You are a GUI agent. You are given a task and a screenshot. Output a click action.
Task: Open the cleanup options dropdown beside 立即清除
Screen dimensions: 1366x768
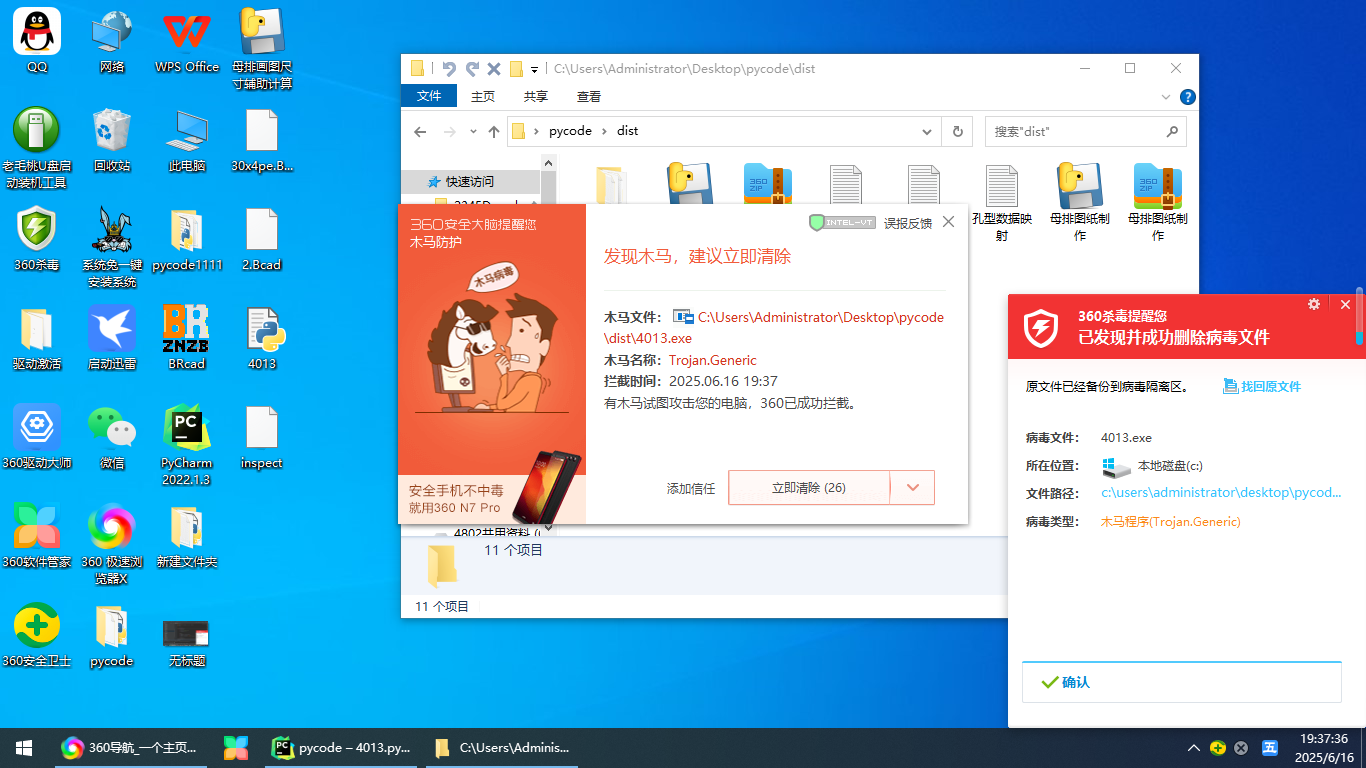click(x=911, y=487)
